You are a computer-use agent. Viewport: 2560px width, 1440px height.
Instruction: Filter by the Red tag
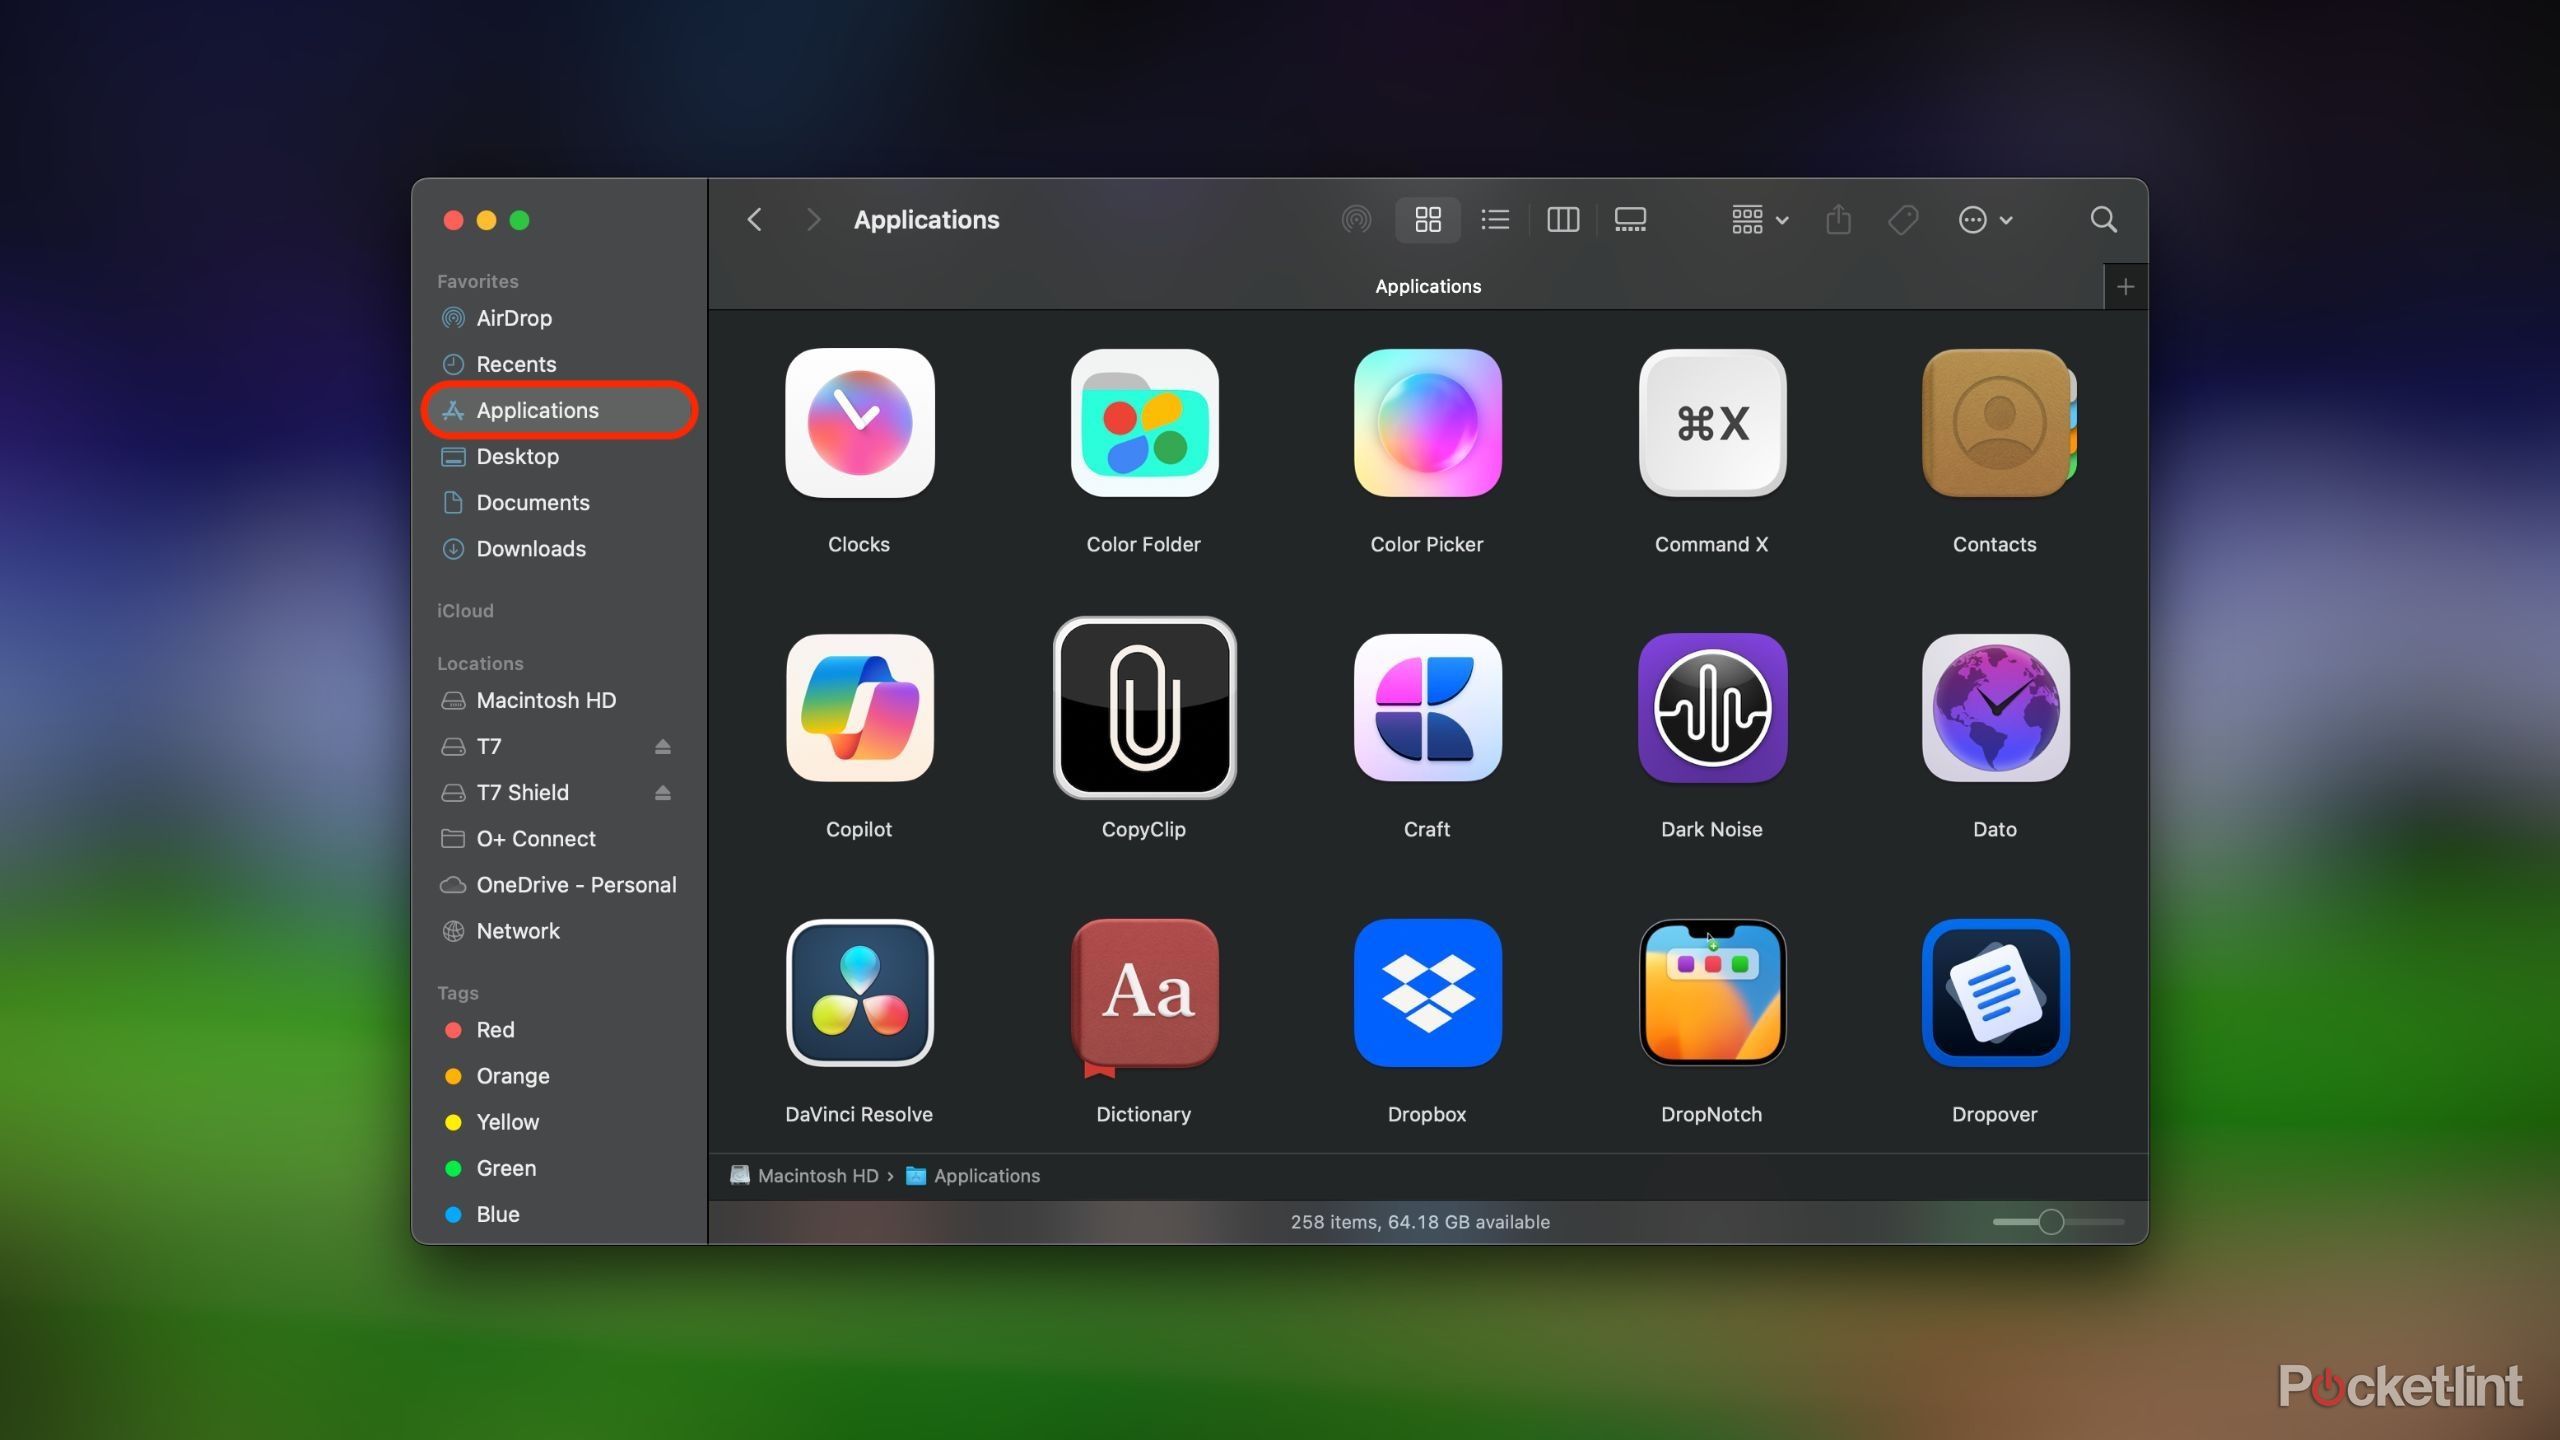point(494,1030)
